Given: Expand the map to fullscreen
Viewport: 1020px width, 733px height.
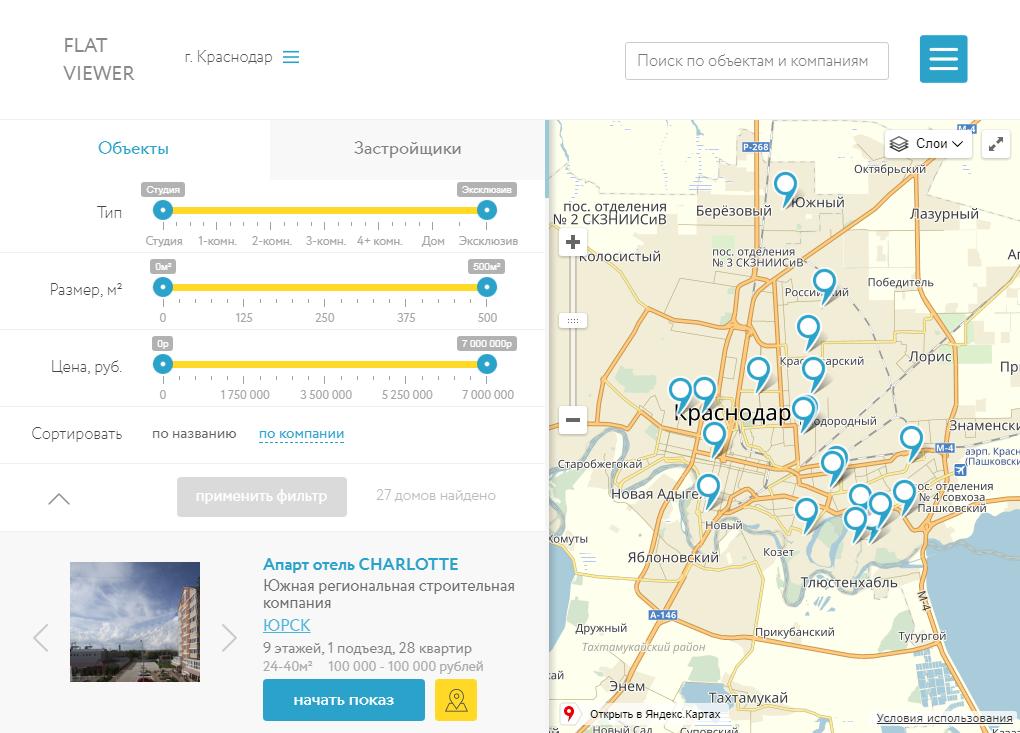Looking at the screenshot, I should 996,144.
